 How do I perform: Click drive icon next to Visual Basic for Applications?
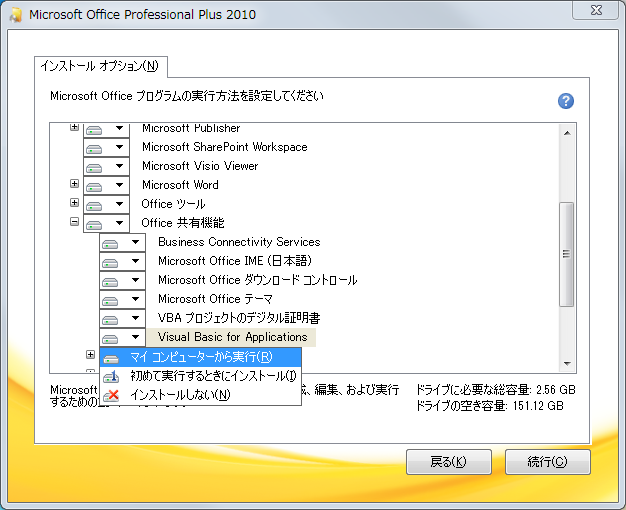tap(110, 339)
